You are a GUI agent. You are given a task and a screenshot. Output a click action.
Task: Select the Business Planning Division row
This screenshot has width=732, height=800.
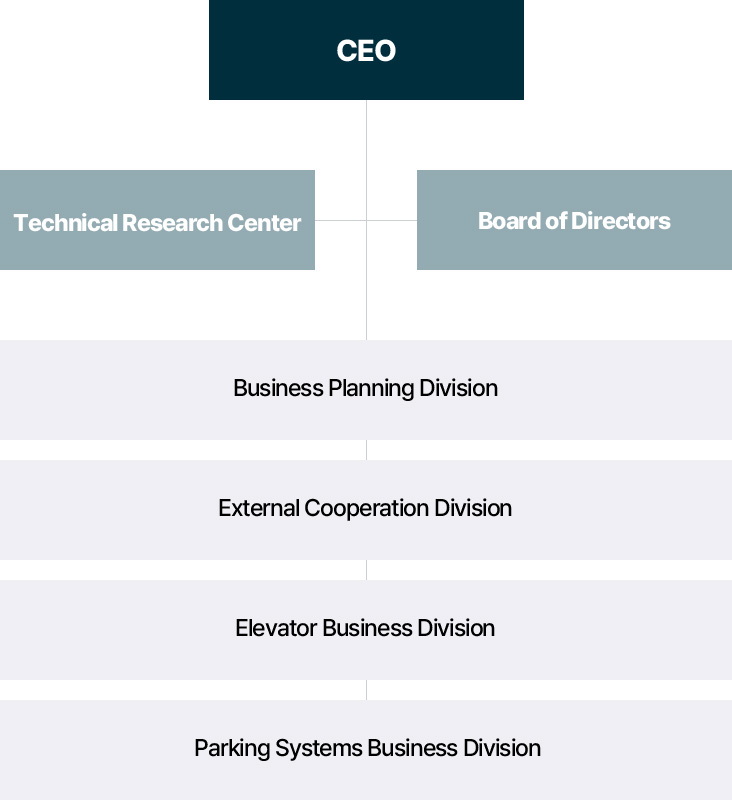(x=366, y=389)
